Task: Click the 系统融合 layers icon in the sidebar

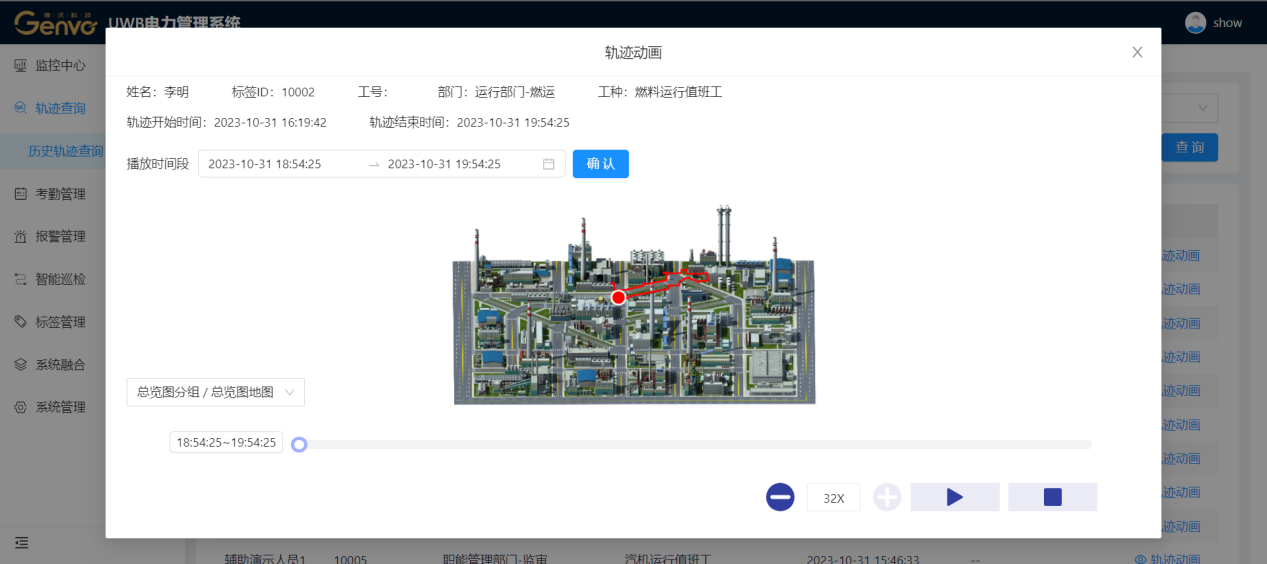Action: tap(20, 365)
